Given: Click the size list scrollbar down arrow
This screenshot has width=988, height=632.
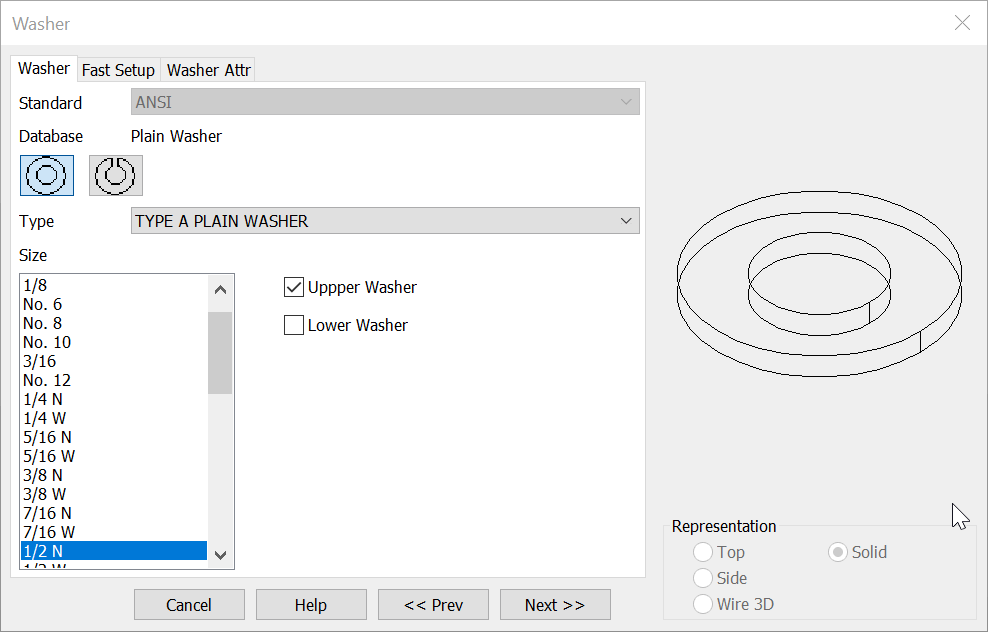Looking at the screenshot, I should coord(220,554).
